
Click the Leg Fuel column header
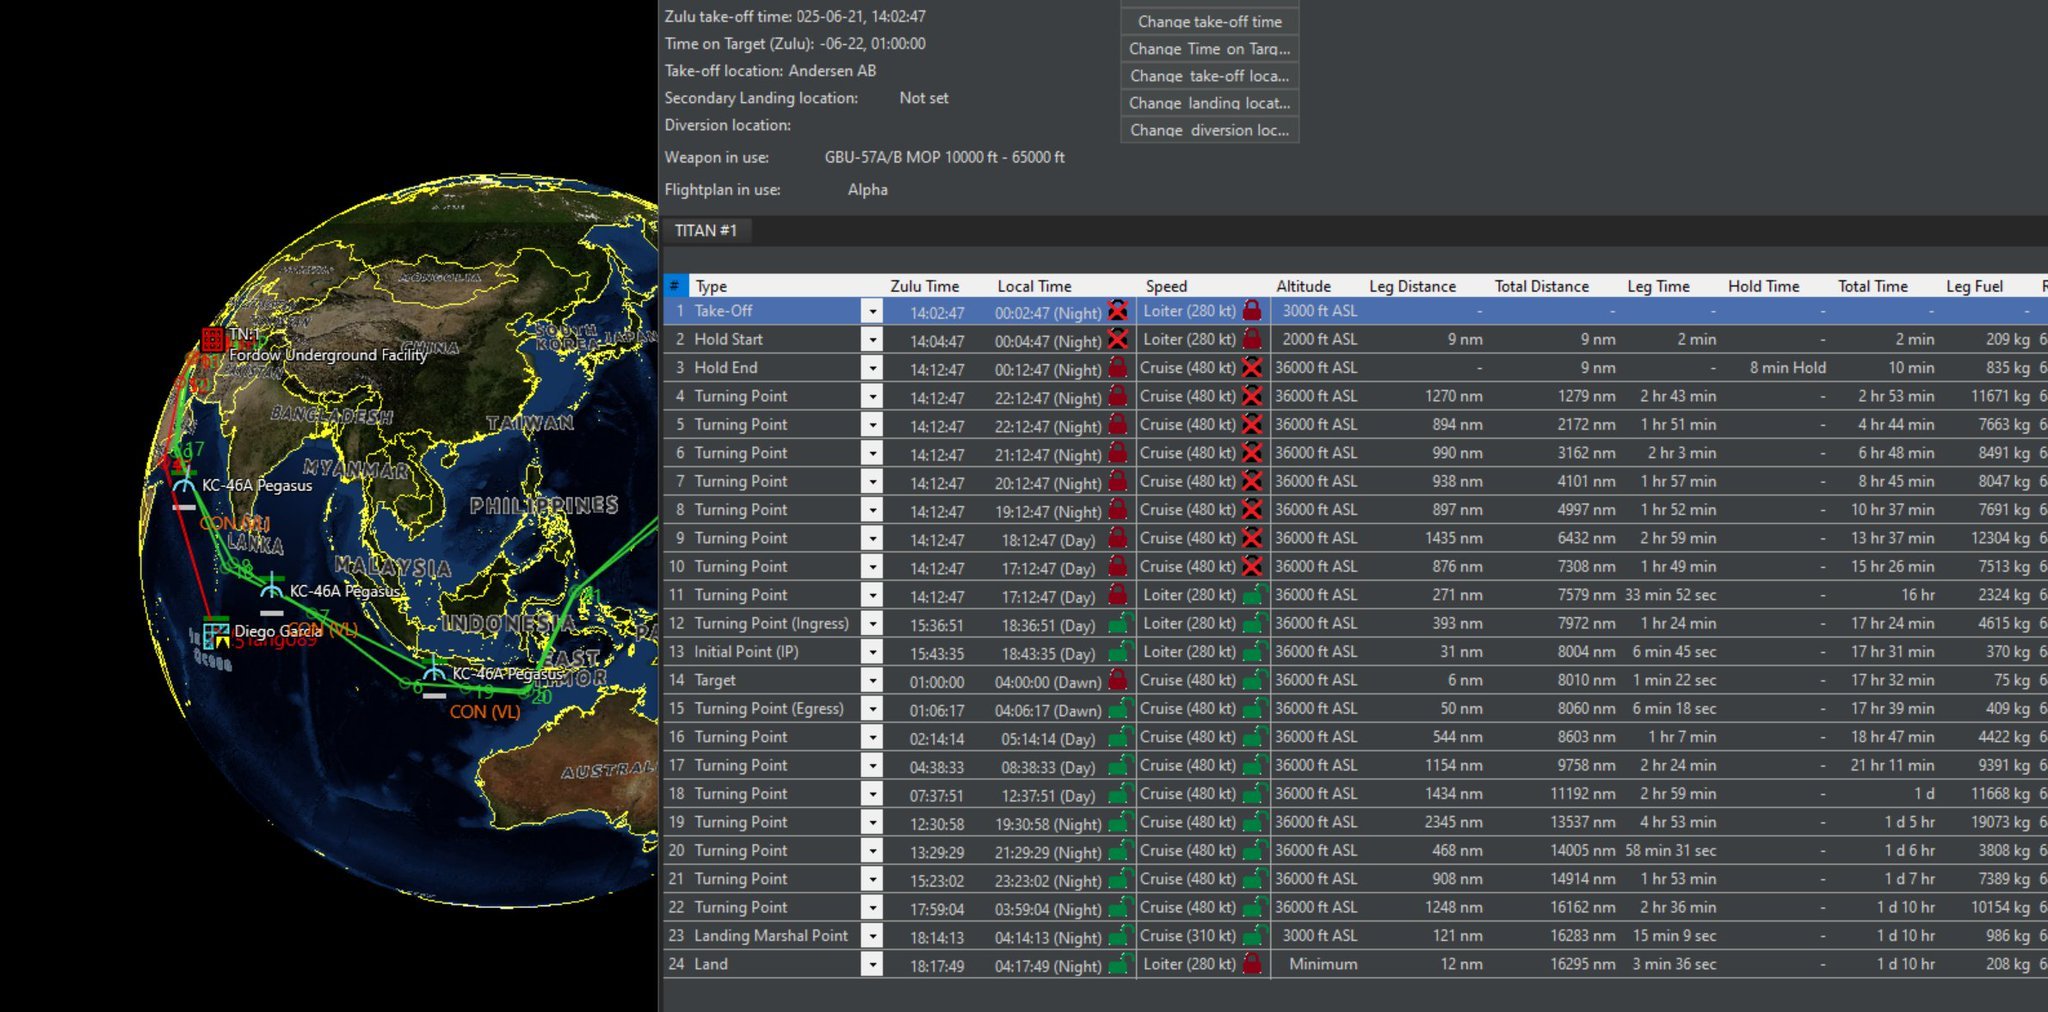(x=1974, y=286)
